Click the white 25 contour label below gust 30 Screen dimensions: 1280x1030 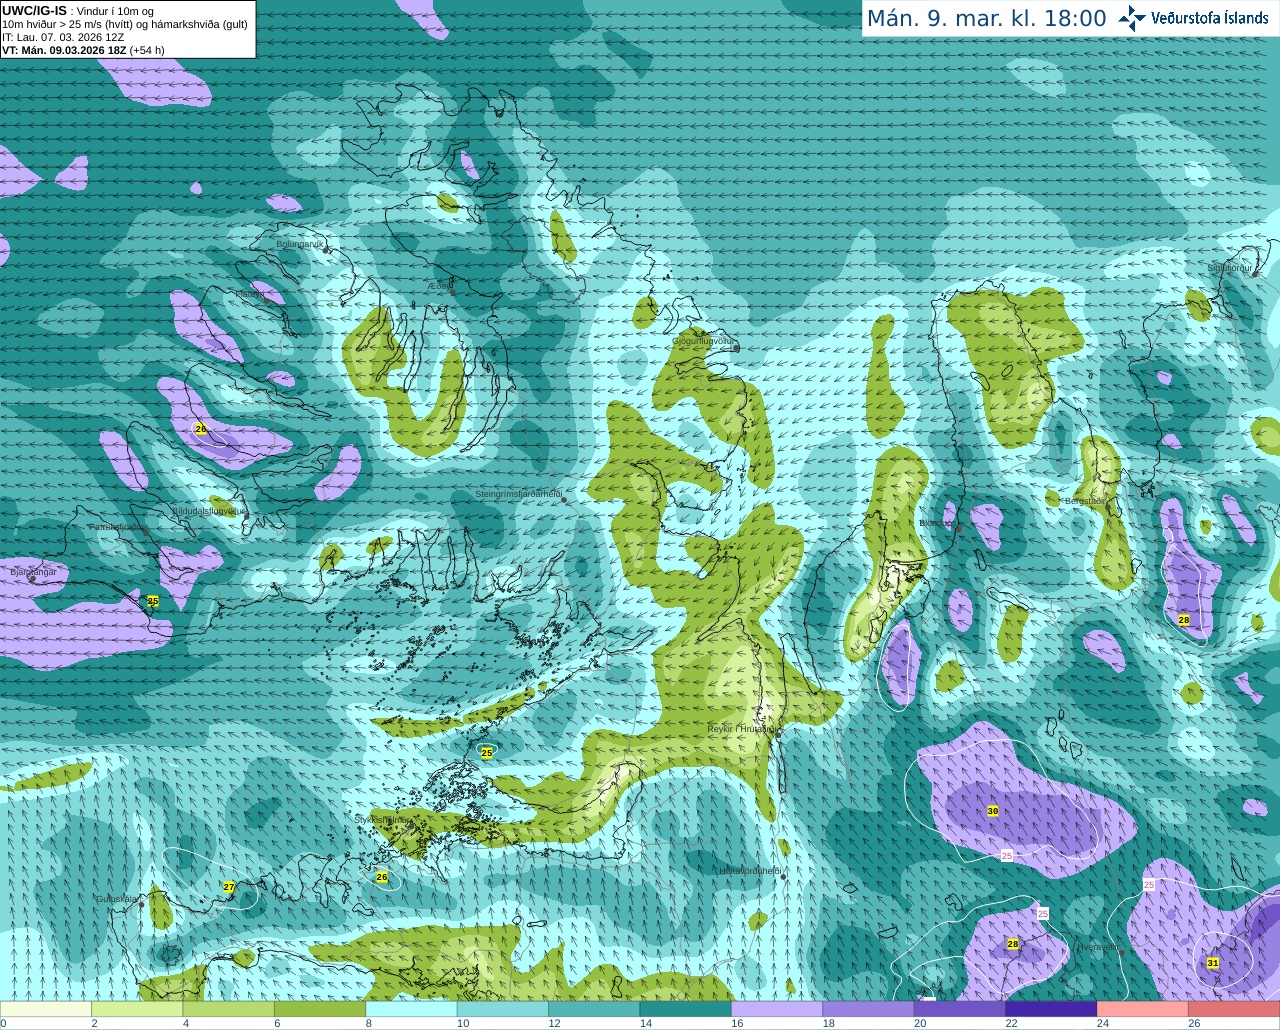pos(1007,855)
